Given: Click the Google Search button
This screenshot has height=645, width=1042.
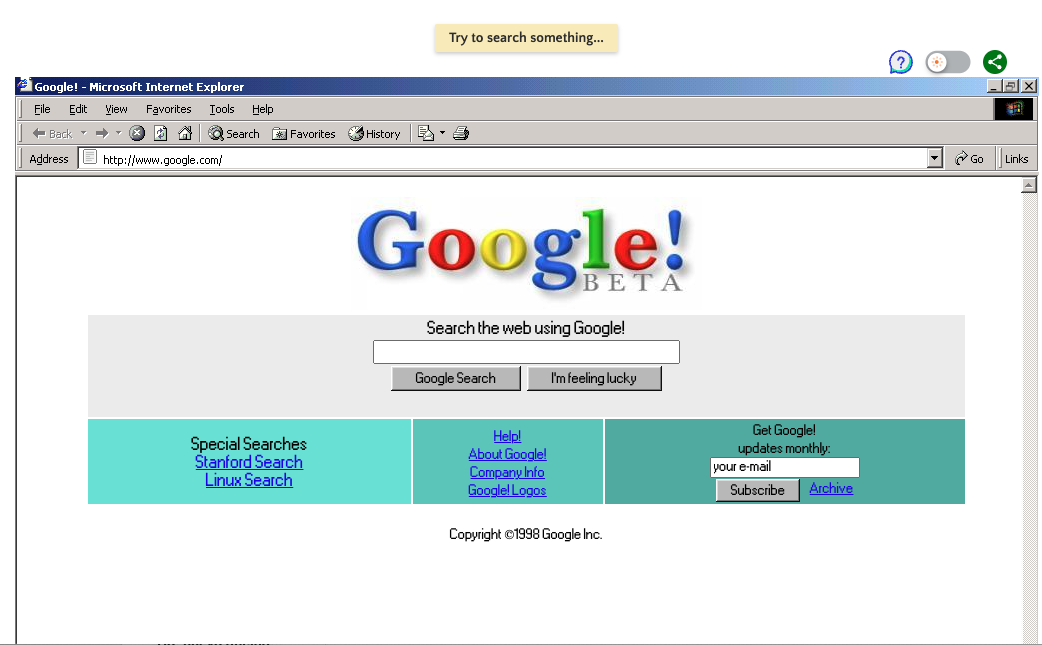Looking at the screenshot, I should 455,379.
